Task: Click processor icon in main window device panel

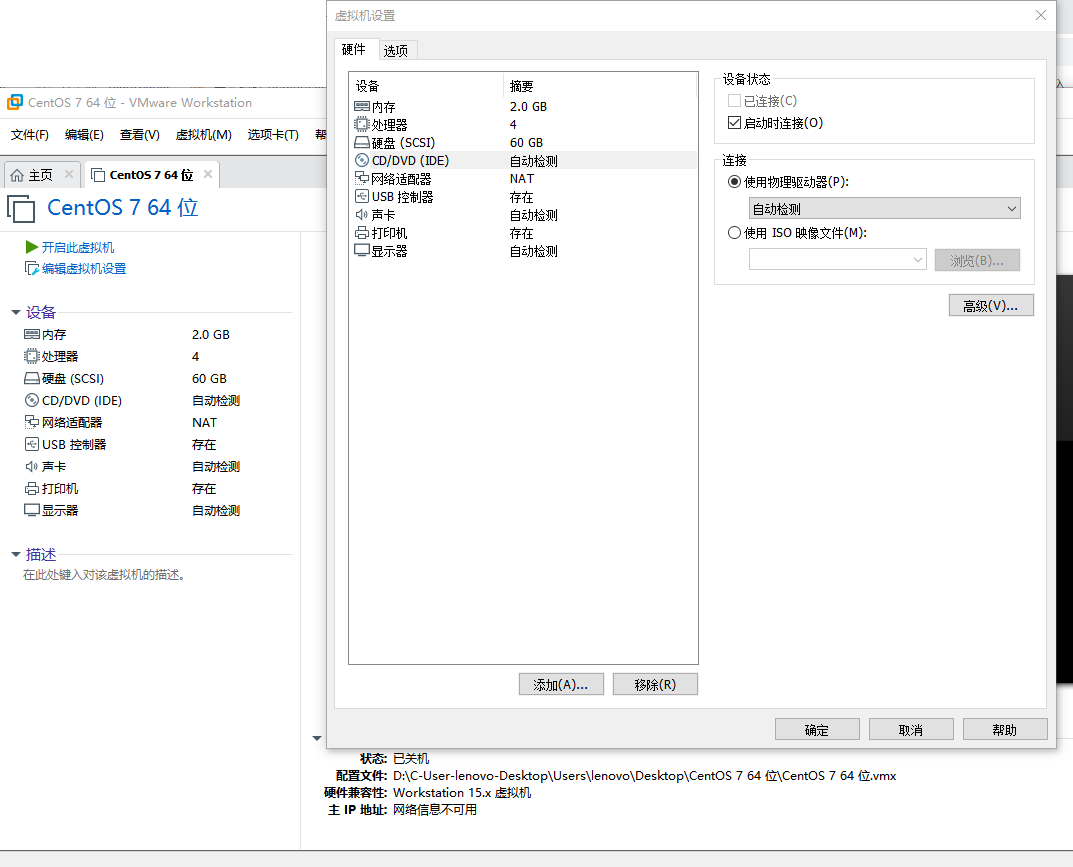Action: coord(32,356)
